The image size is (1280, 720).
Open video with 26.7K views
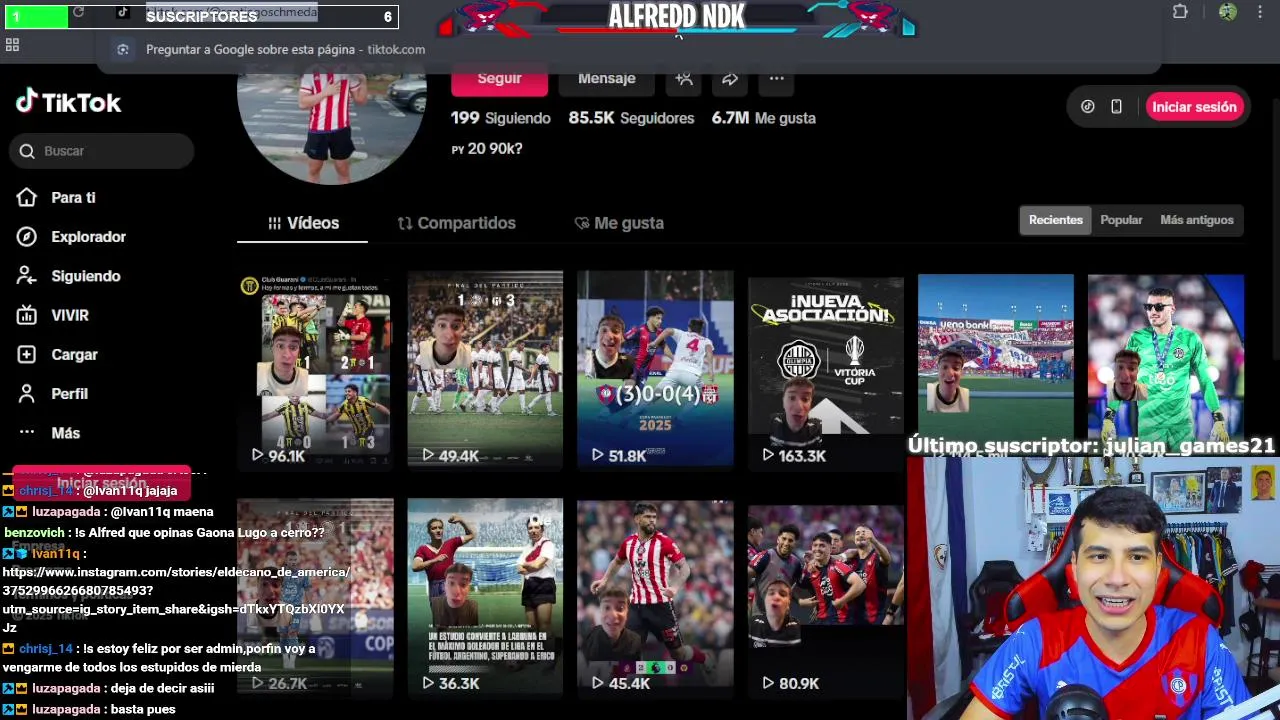315,597
